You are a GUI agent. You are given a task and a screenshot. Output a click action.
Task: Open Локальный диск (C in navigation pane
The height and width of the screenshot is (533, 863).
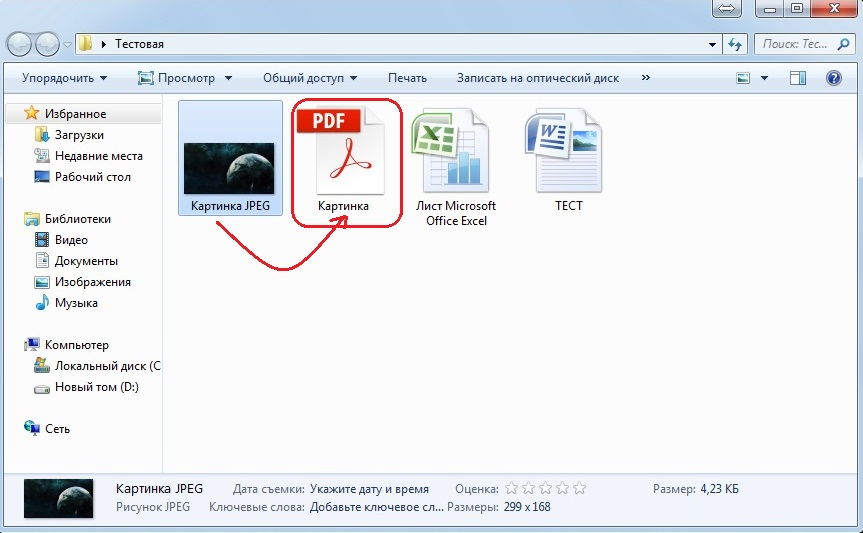pyautogui.click(x=107, y=366)
